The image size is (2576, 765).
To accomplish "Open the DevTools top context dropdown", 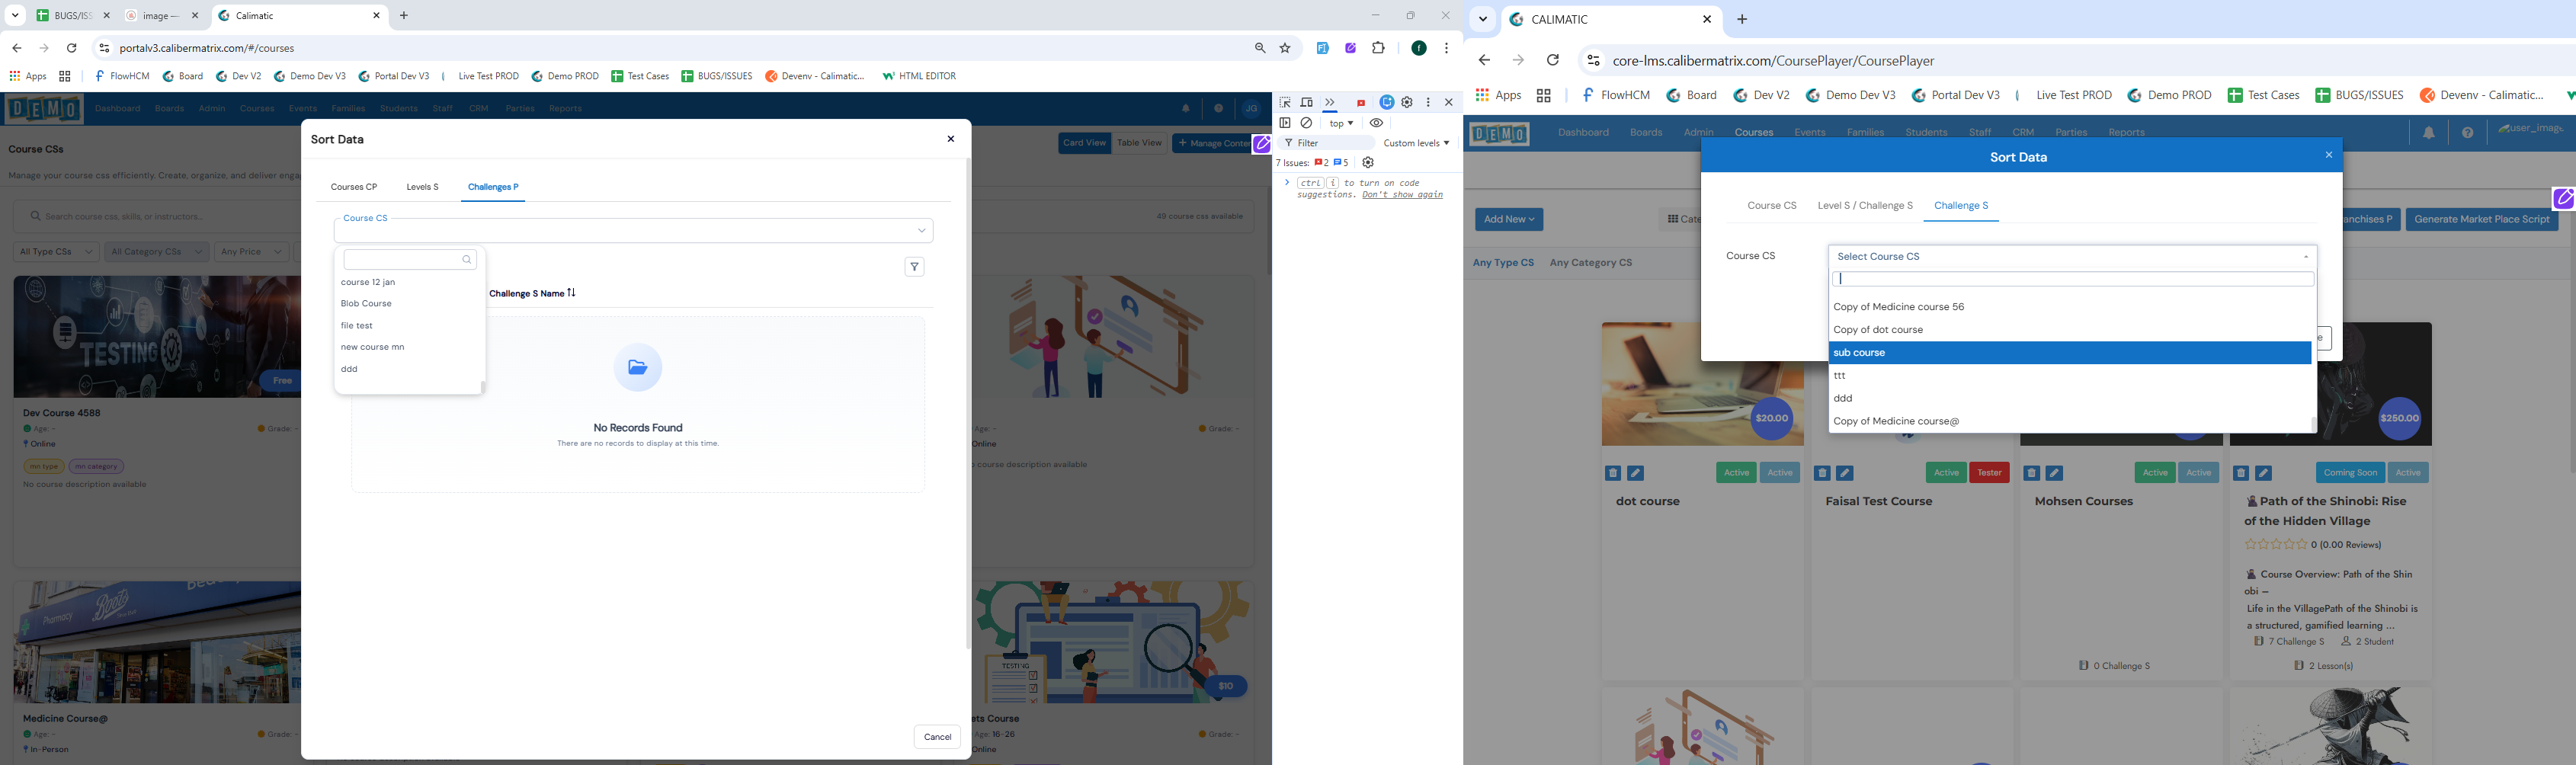I will point(1341,123).
